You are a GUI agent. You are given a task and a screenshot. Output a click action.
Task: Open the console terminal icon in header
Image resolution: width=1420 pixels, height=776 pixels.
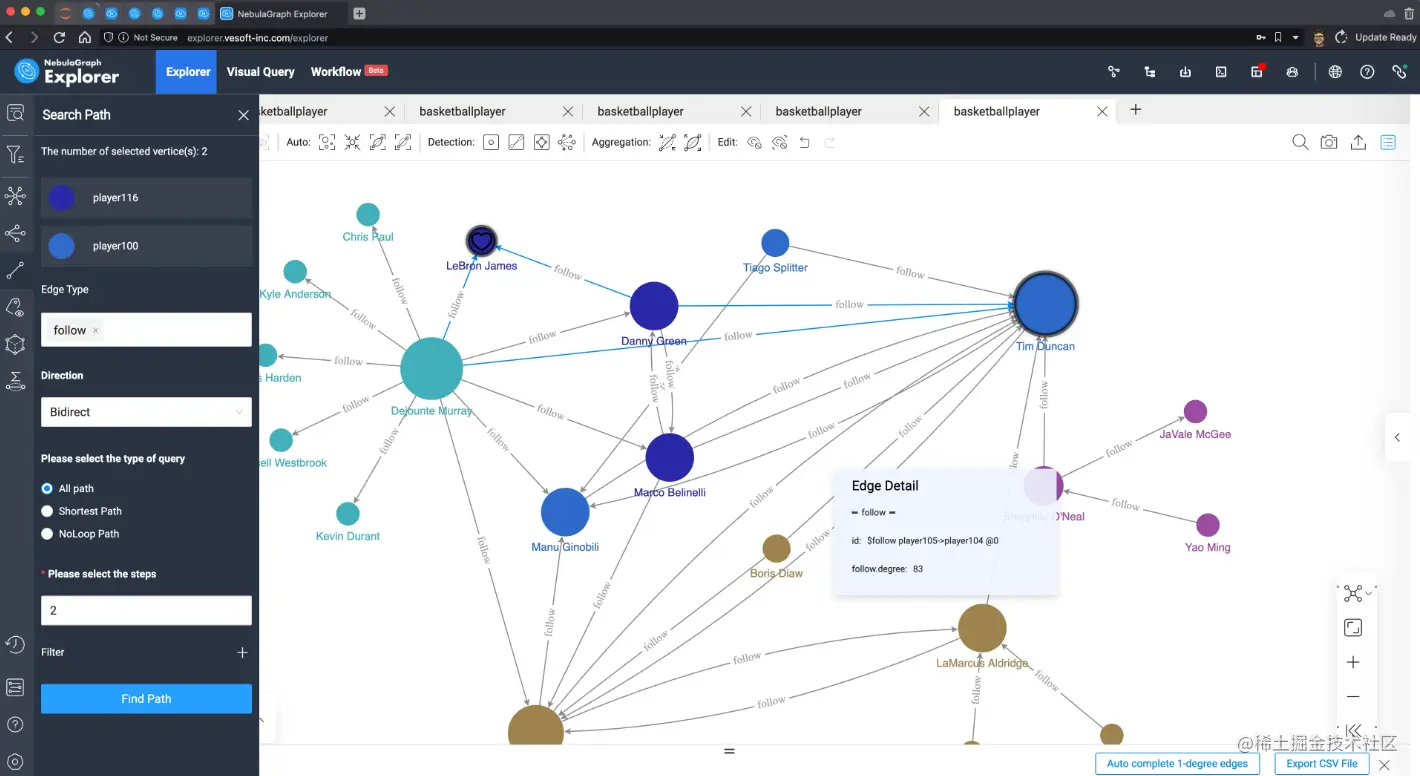1221,72
